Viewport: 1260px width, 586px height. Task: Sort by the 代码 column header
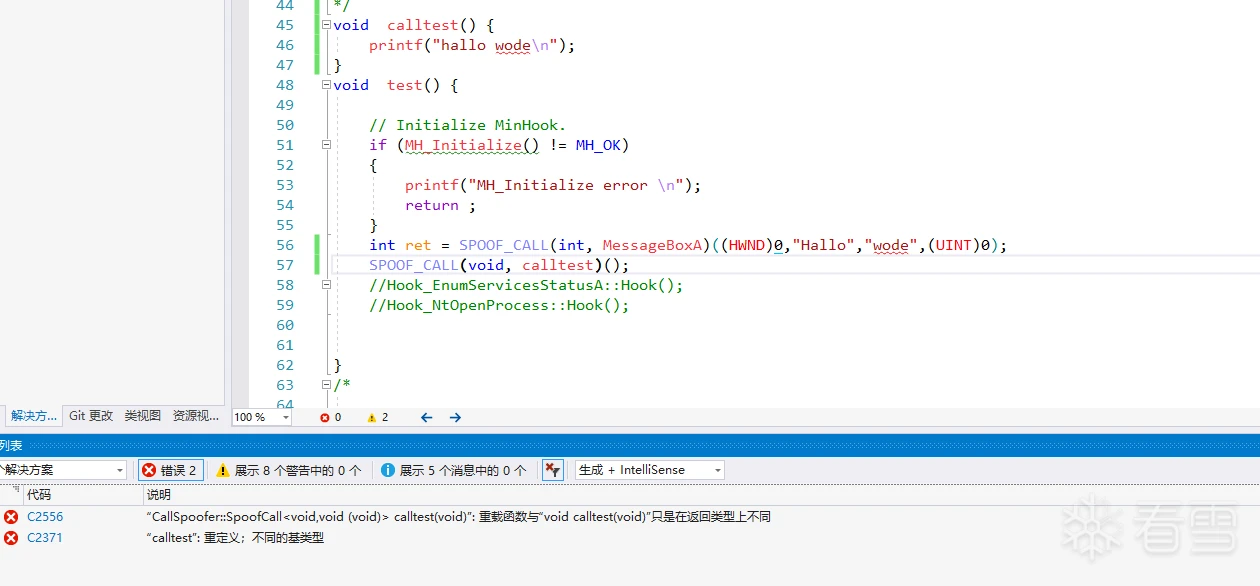click(x=82, y=494)
